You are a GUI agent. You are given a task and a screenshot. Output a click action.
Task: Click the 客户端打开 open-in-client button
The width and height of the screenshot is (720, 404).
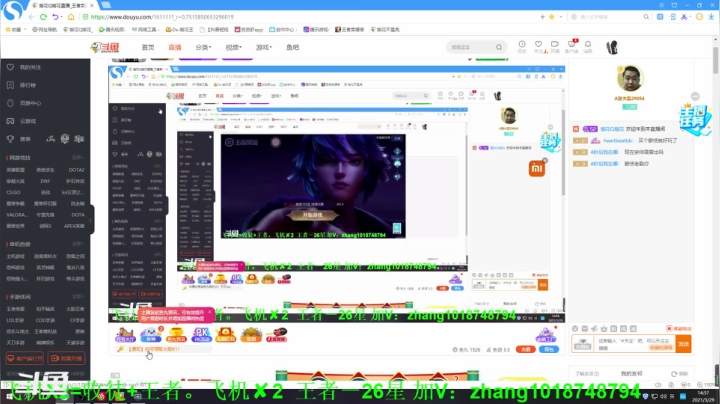[x=25, y=358]
